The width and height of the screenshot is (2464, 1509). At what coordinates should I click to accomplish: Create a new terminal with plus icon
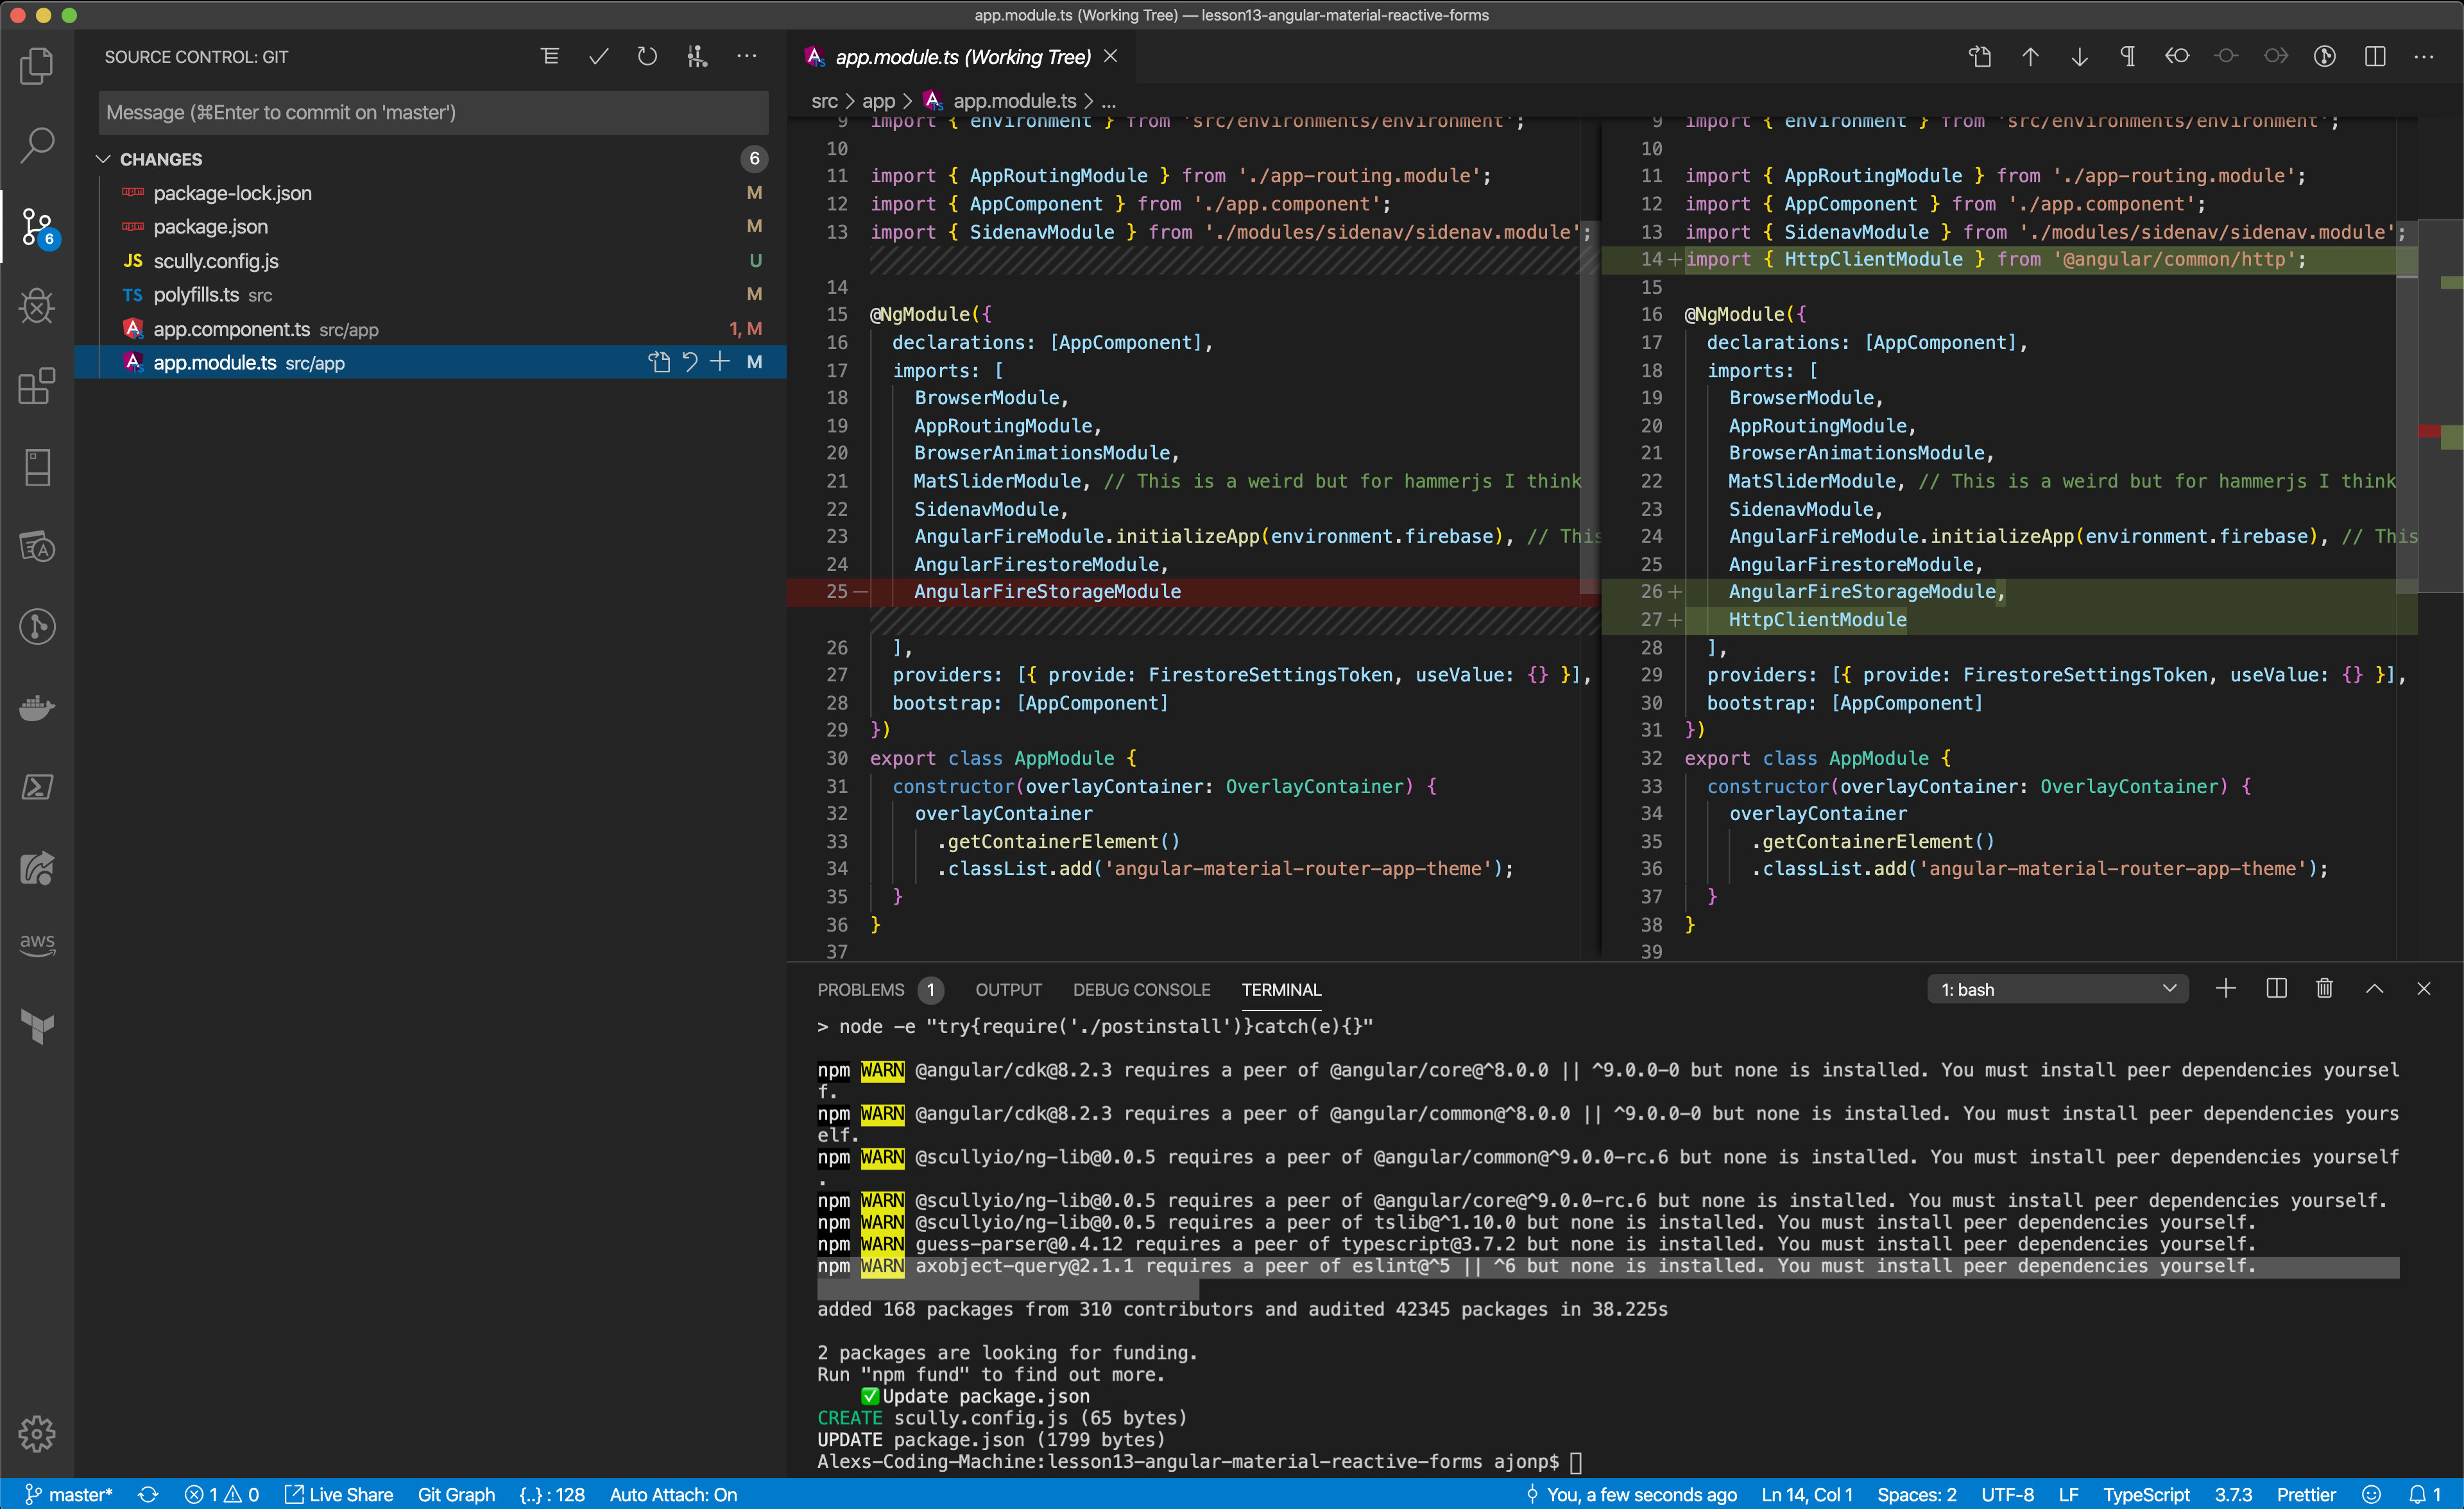2226,989
